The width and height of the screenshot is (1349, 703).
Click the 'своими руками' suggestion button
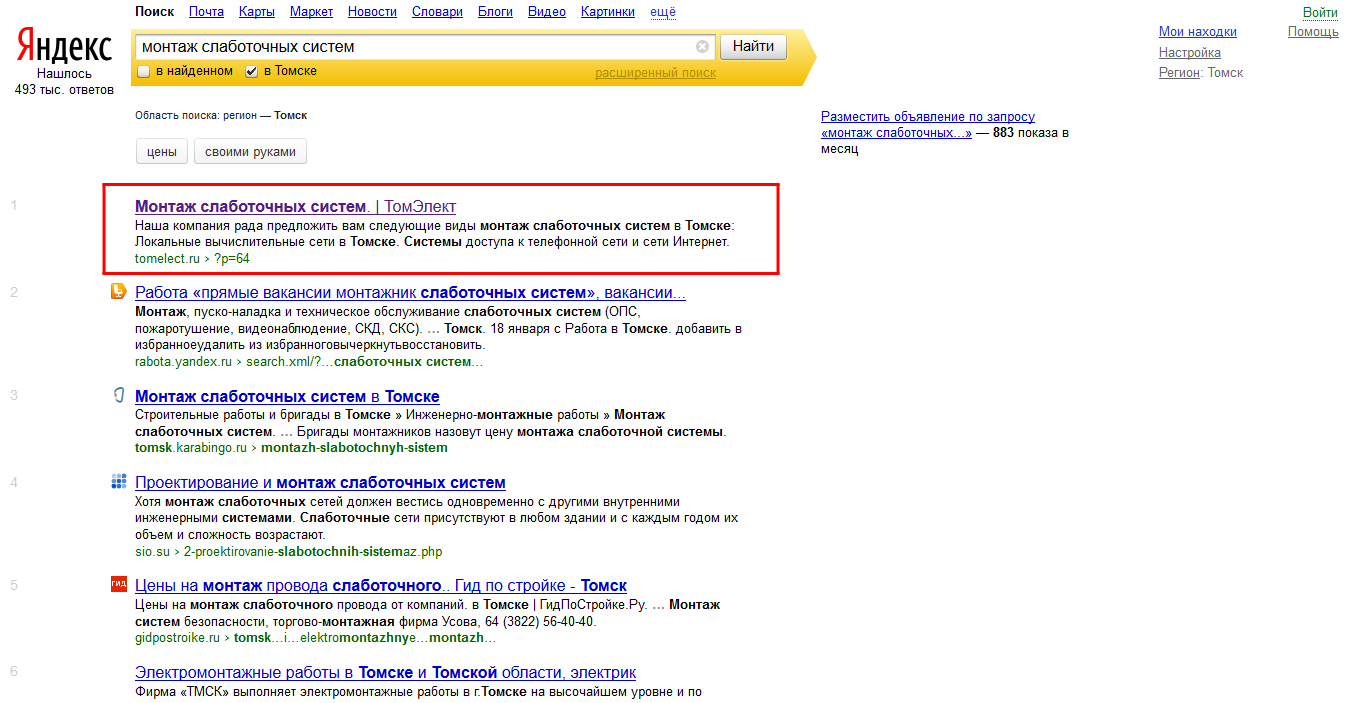(250, 152)
